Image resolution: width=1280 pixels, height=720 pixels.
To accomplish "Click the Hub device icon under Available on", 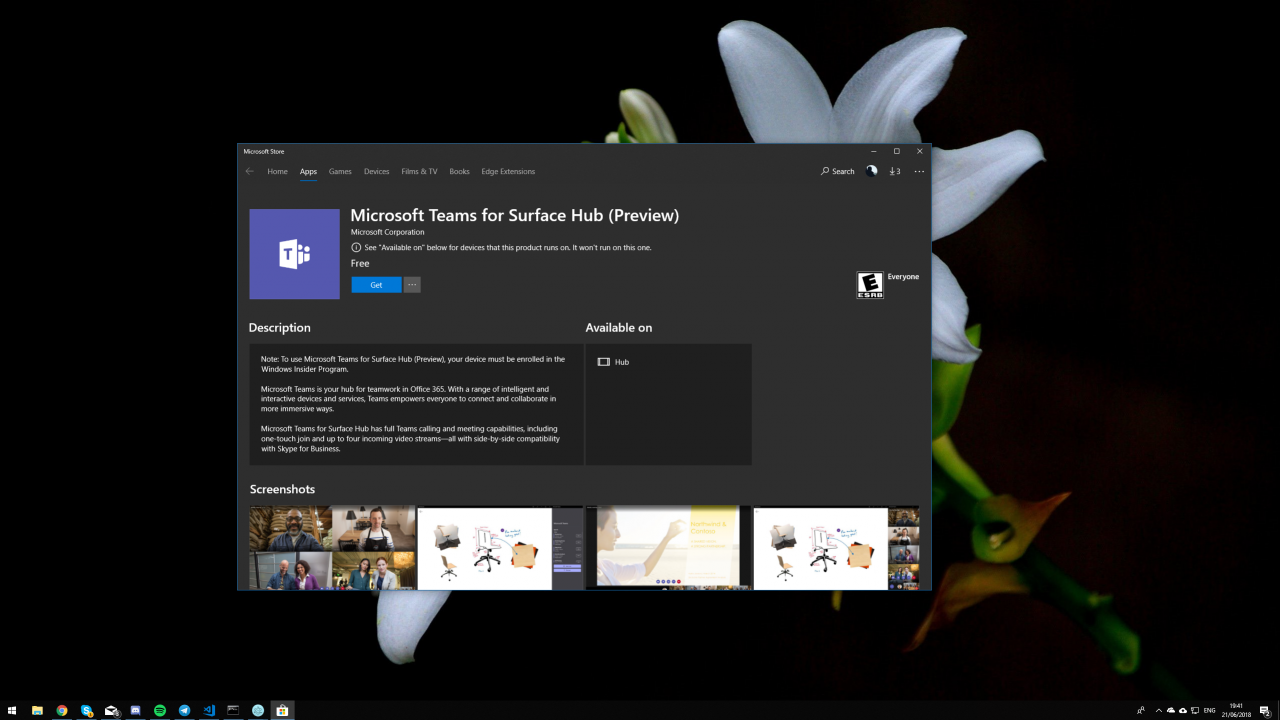I will click(x=604, y=362).
